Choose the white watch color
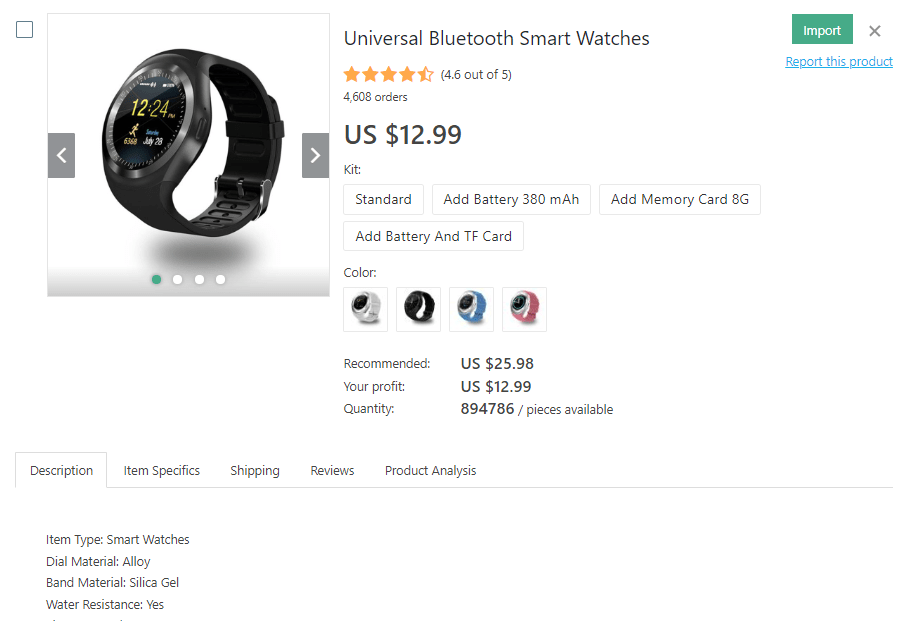 (x=366, y=309)
